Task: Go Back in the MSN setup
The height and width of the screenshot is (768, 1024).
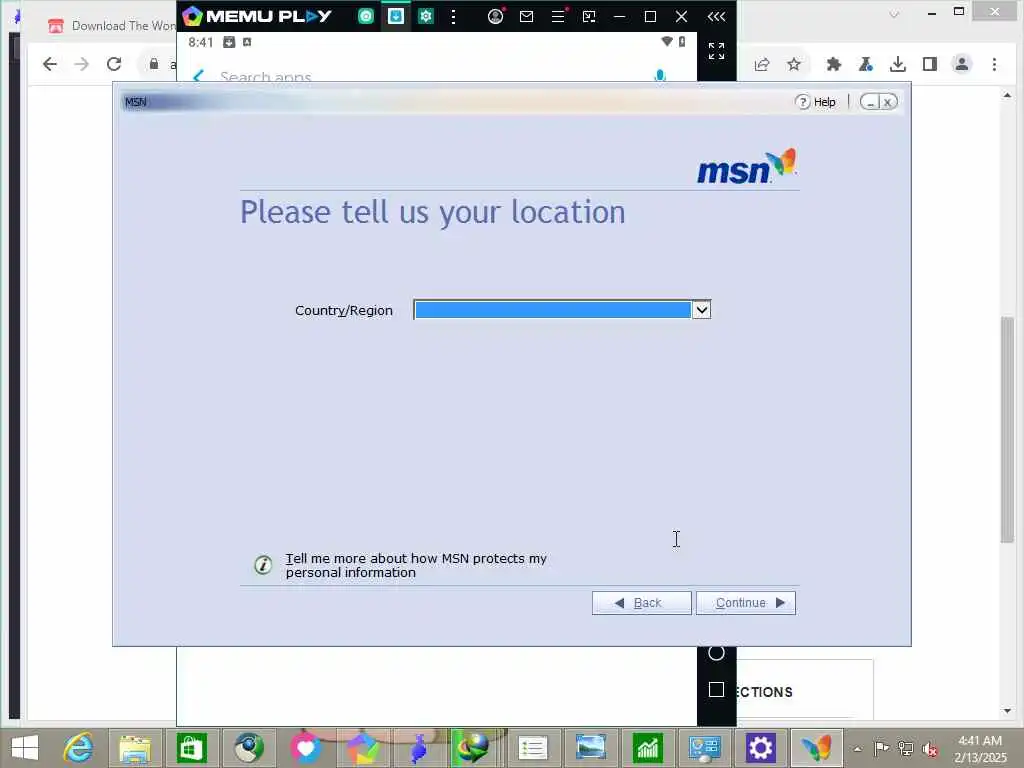Action: 641,603
